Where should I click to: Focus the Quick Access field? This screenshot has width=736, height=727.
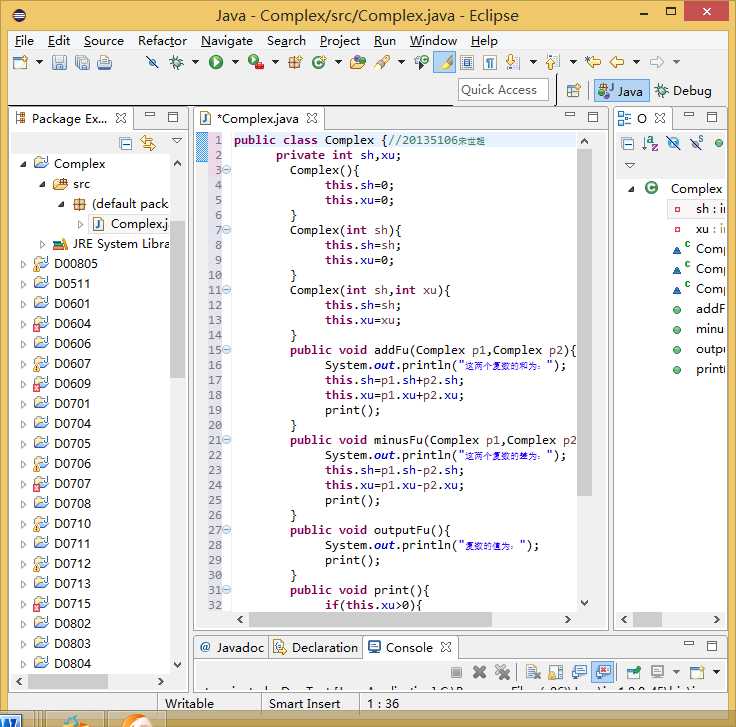[503, 90]
